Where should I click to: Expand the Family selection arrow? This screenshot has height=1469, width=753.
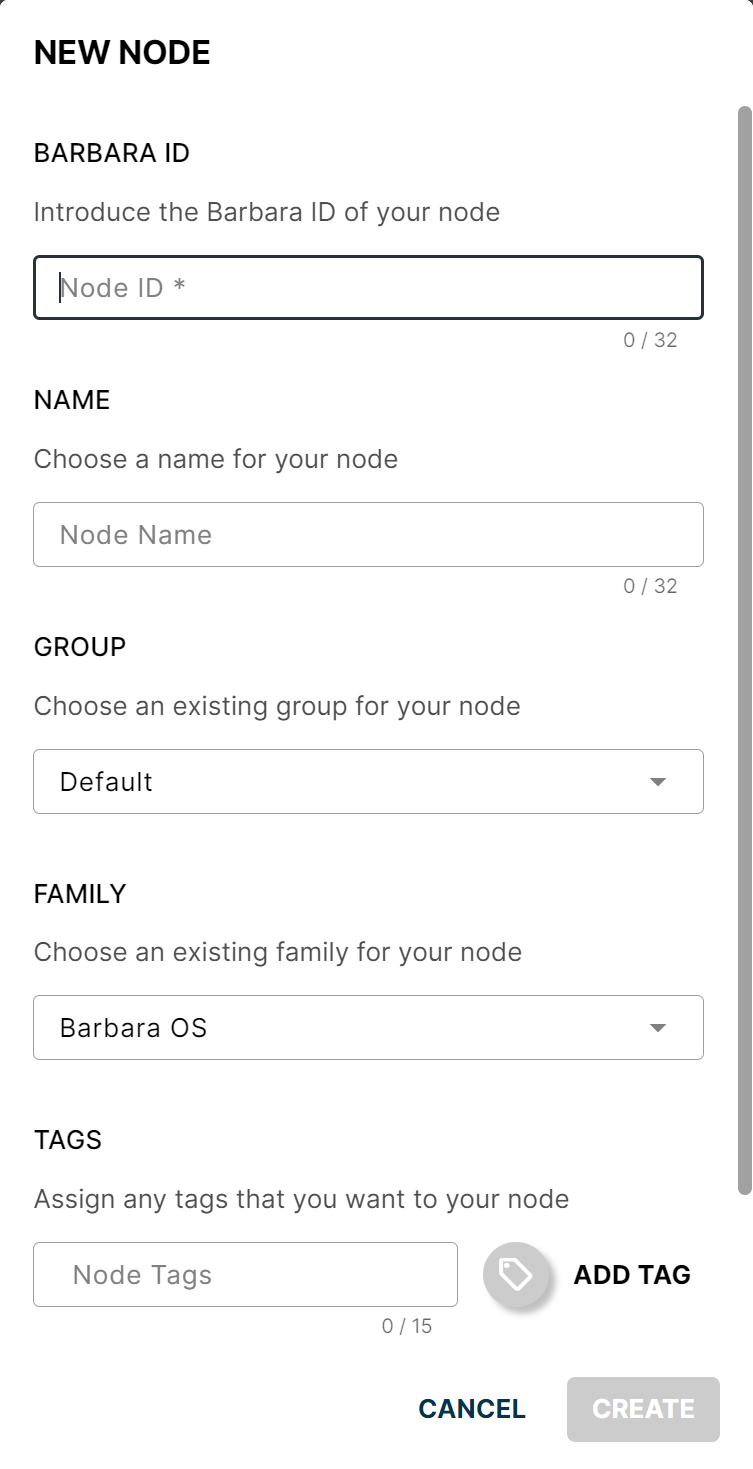657,1027
